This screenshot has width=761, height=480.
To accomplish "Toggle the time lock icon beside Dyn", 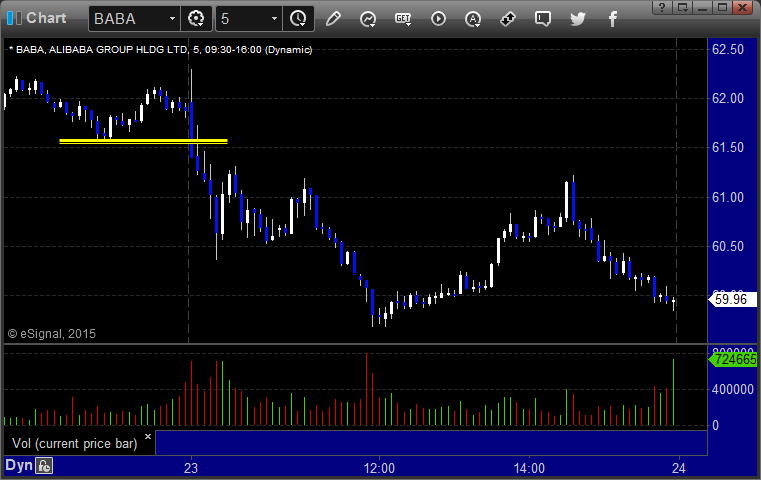I will tap(44, 466).
